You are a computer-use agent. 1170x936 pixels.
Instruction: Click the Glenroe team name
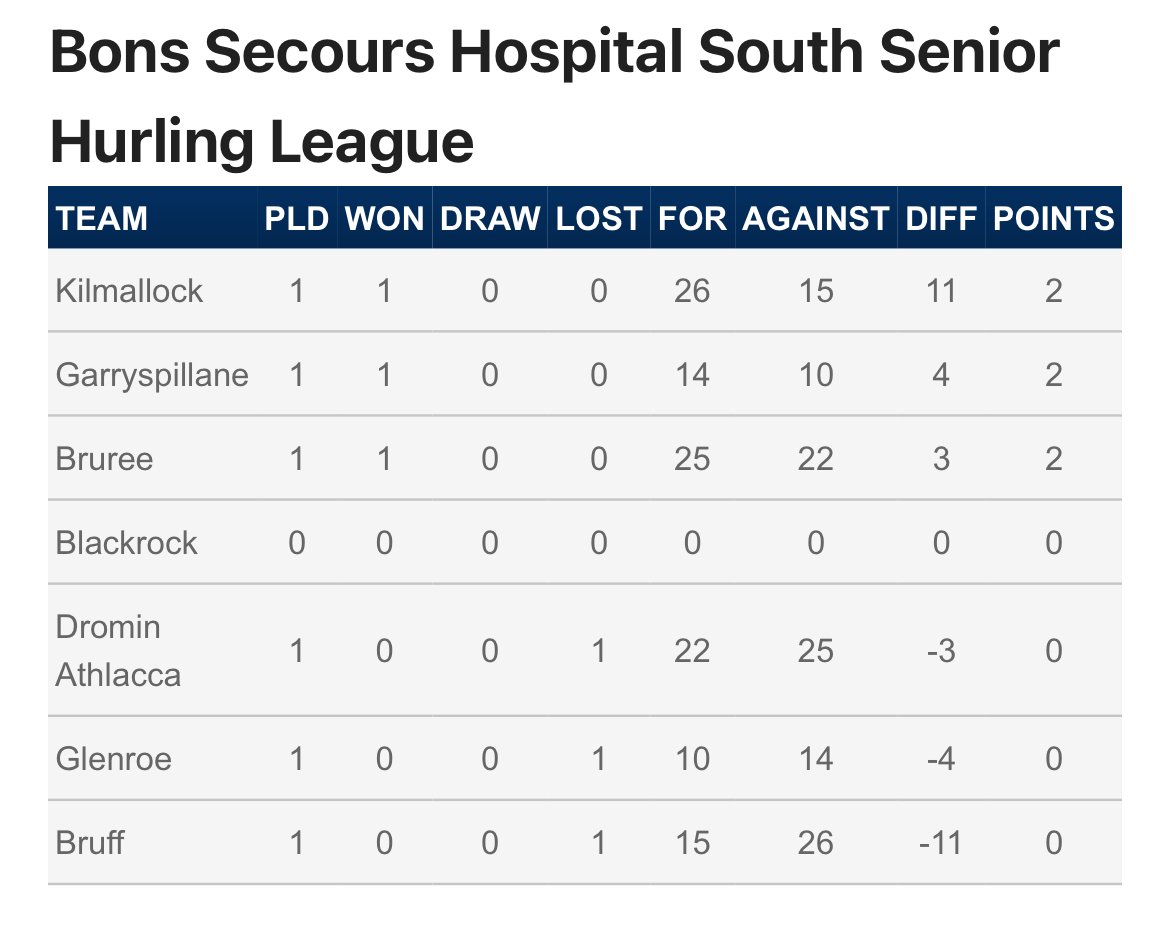(113, 759)
